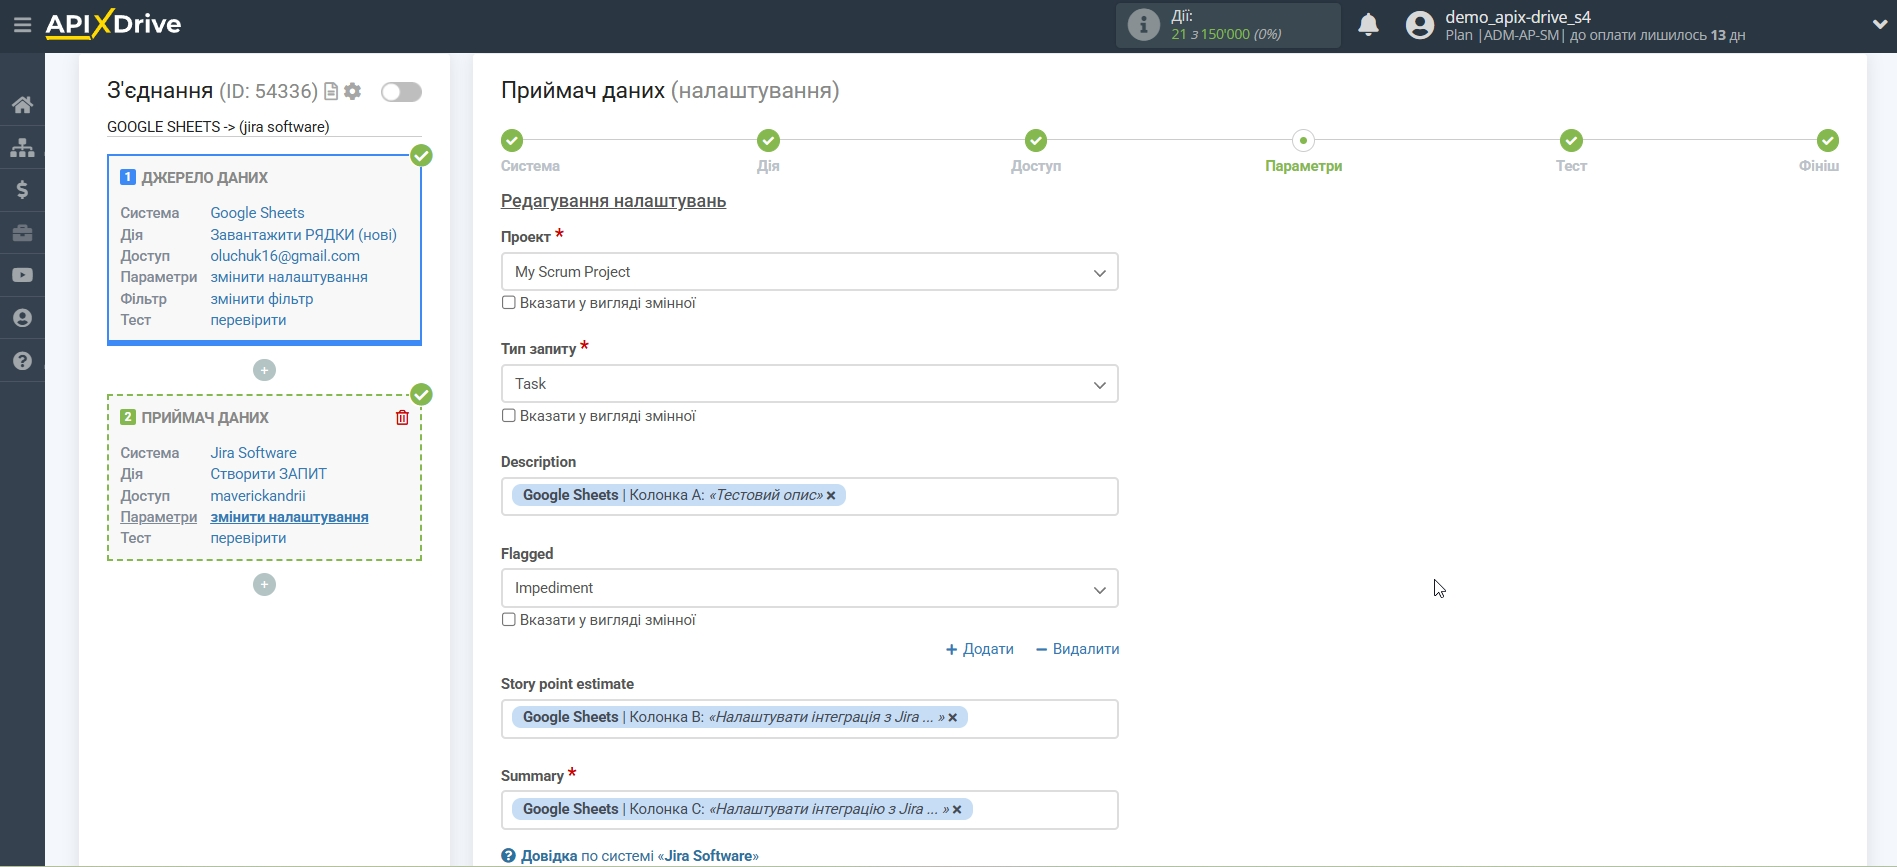Screen dimensions: 1897x867
Task: Open the notifications bell
Action: pos(1368,25)
